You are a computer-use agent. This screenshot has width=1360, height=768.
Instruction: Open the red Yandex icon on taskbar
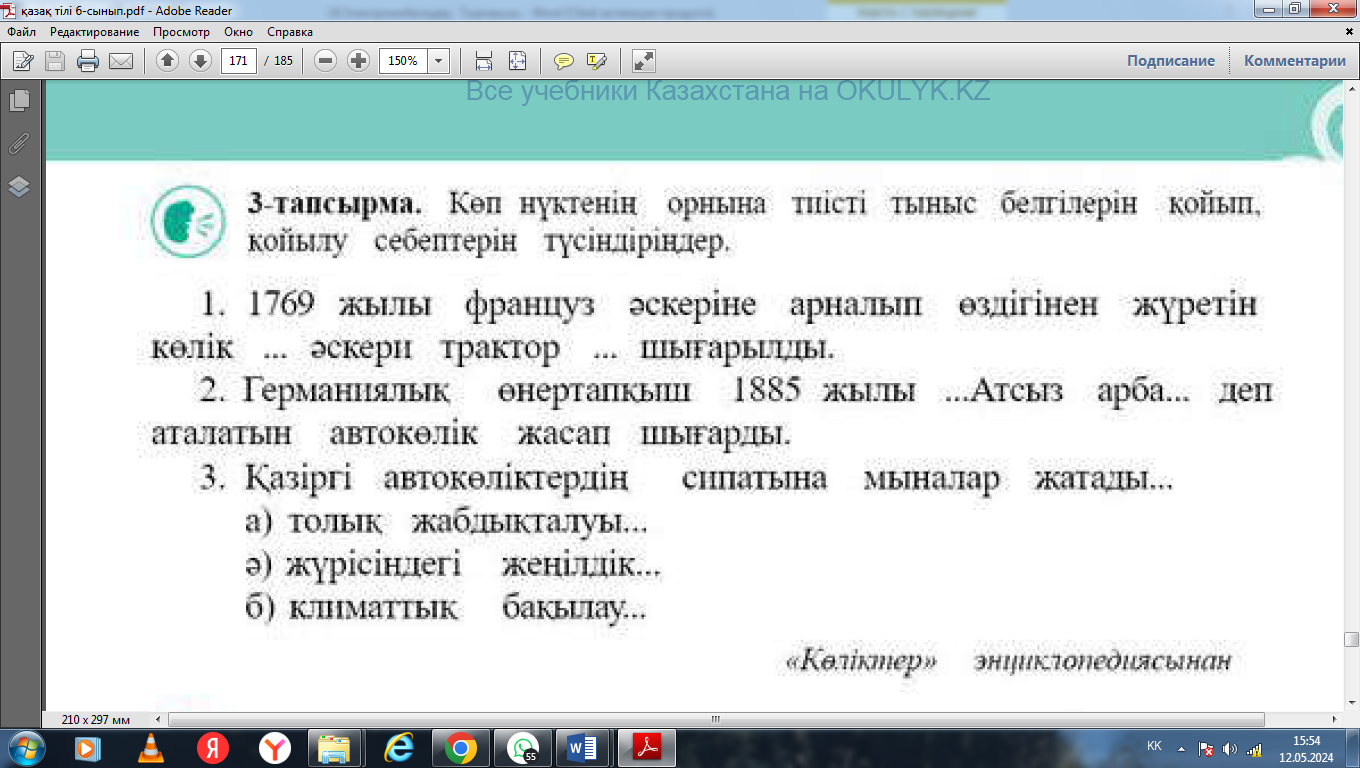[212, 748]
